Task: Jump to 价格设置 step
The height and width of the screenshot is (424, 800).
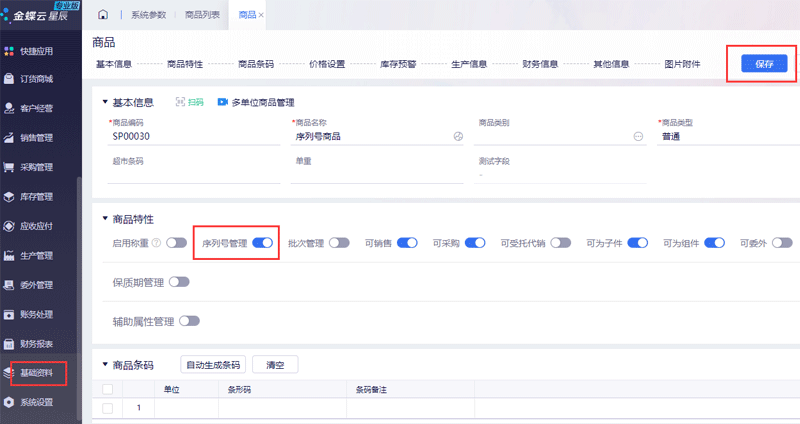Action: (327, 64)
